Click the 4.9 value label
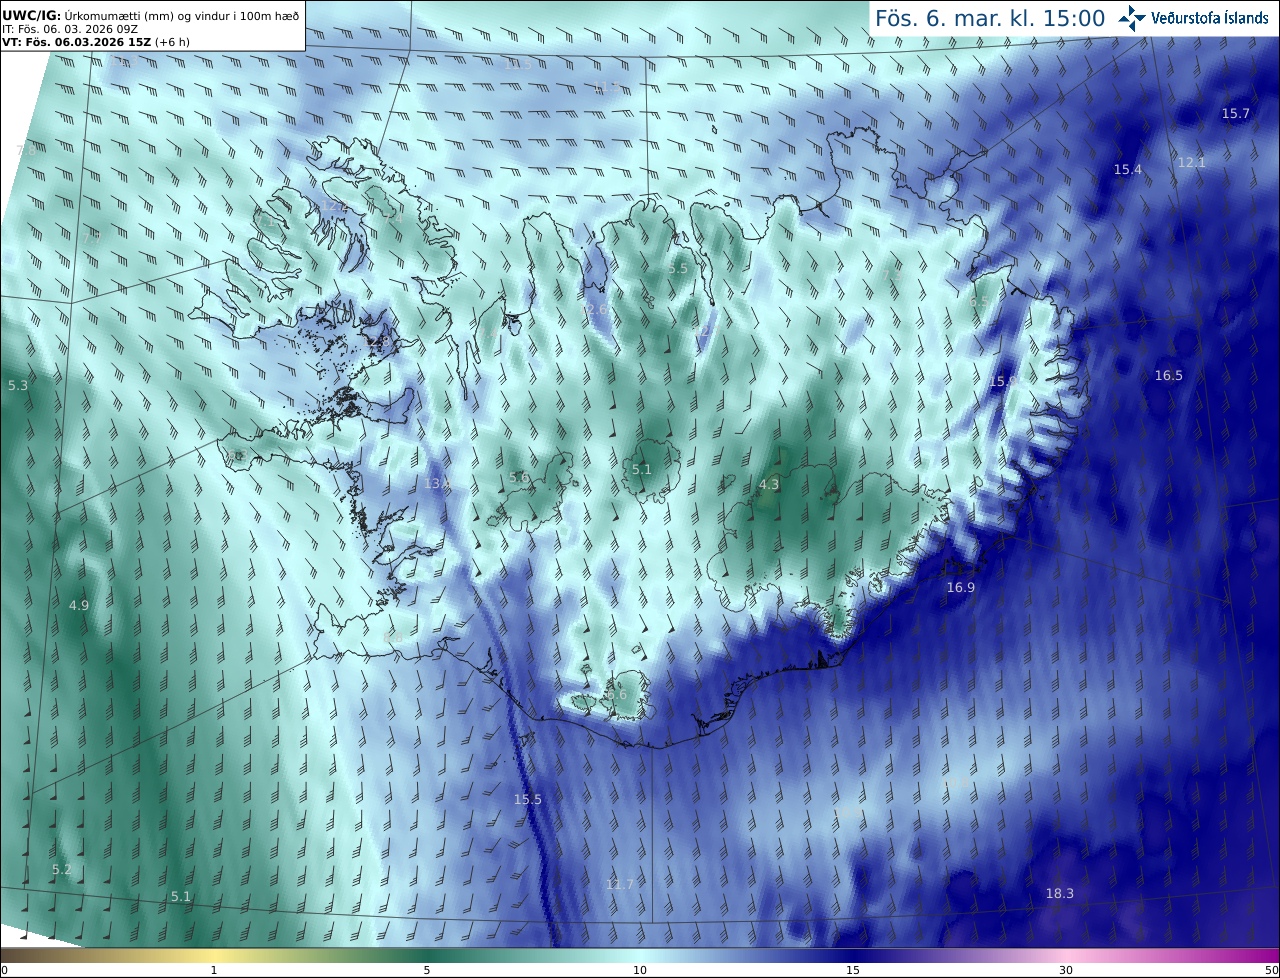Viewport: 1280px width, 978px height. 79,606
